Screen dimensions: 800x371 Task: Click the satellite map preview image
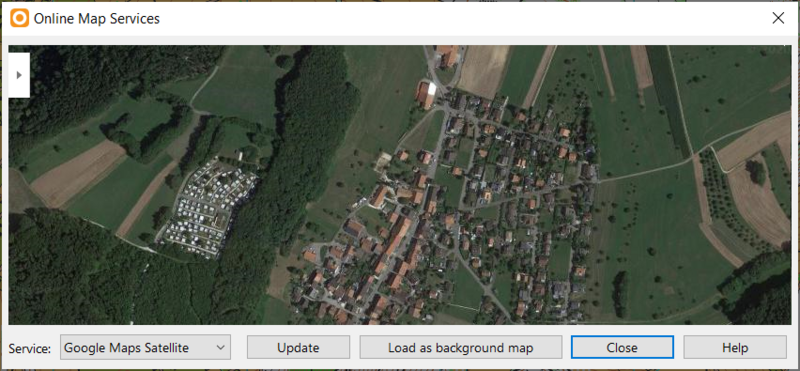(x=399, y=185)
